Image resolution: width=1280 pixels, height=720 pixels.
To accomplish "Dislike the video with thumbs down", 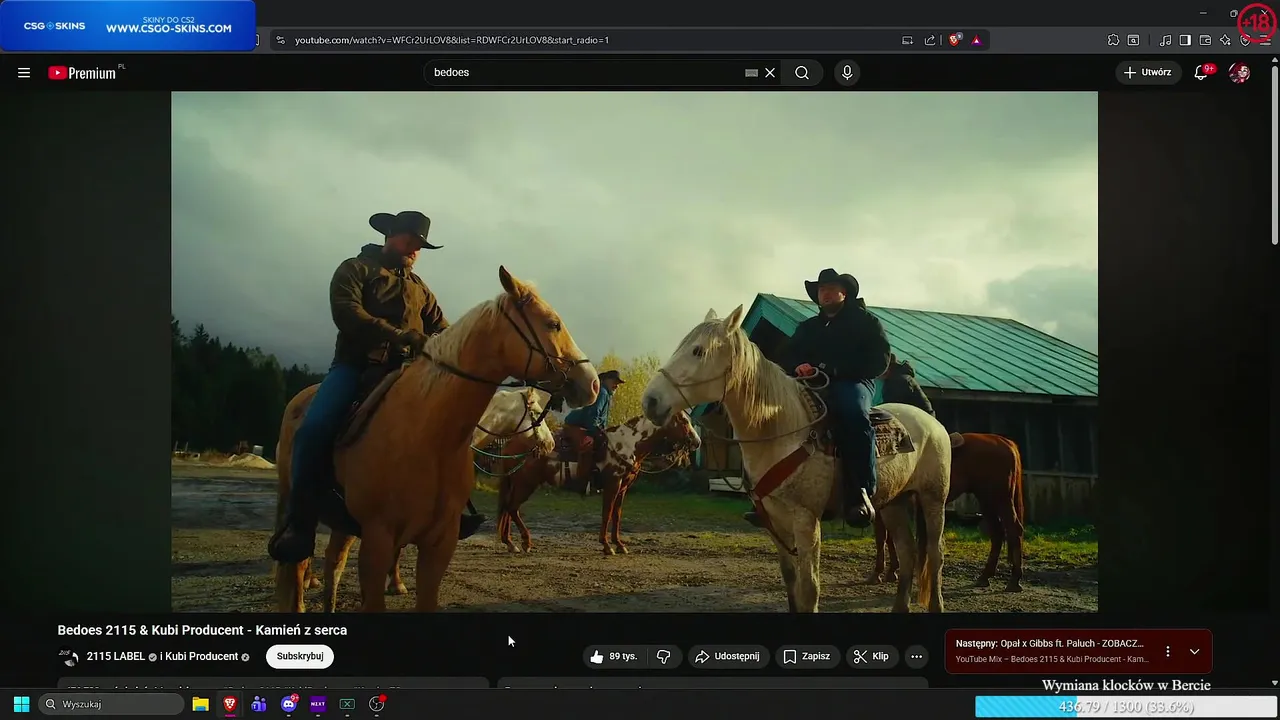I will (x=663, y=657).
